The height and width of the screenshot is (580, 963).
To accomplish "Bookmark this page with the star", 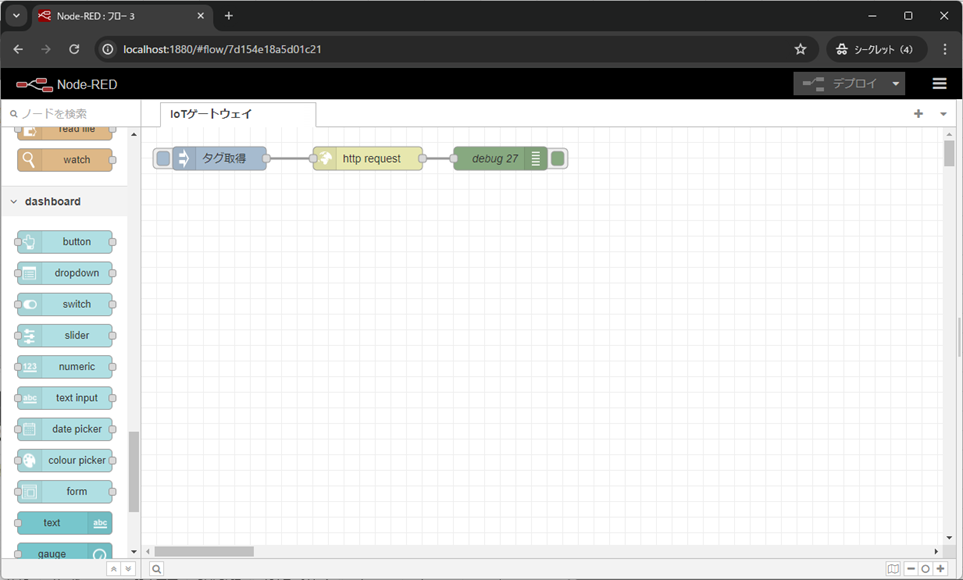I will pos(800,49).
